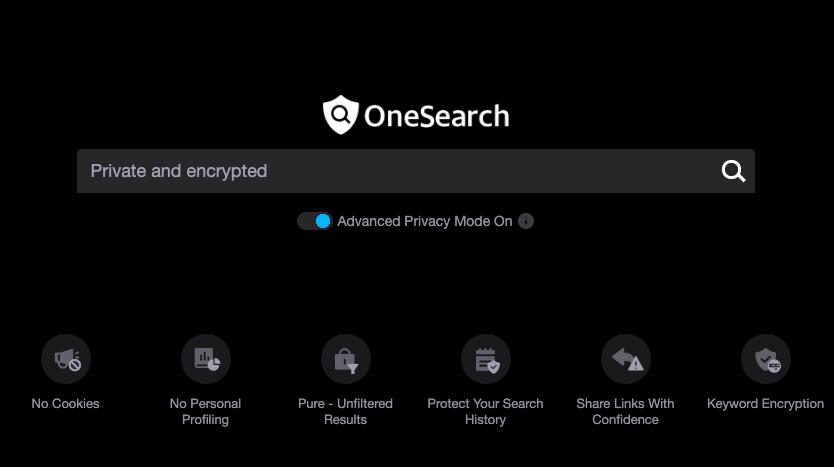
Task: Click the Protect Your Search History label
Action: point(486,411)
